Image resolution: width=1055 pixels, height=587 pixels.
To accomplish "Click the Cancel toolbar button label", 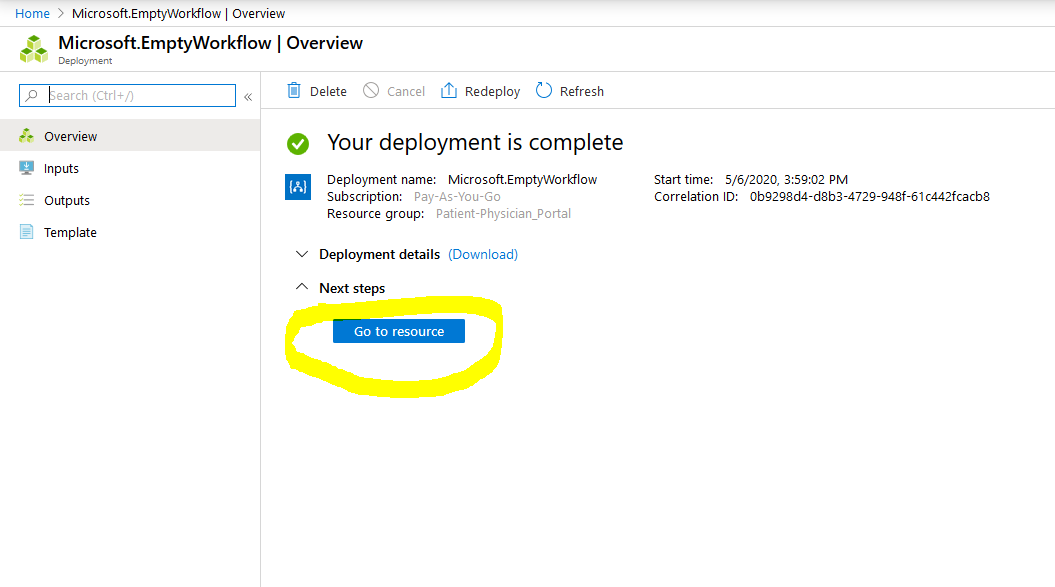I will tap(406, 92).
